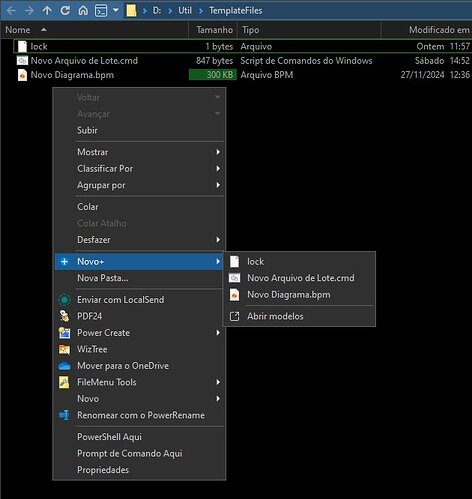
Task: Choose Subir in context menu
Action: pyautogui.click(x=139, y=130)
